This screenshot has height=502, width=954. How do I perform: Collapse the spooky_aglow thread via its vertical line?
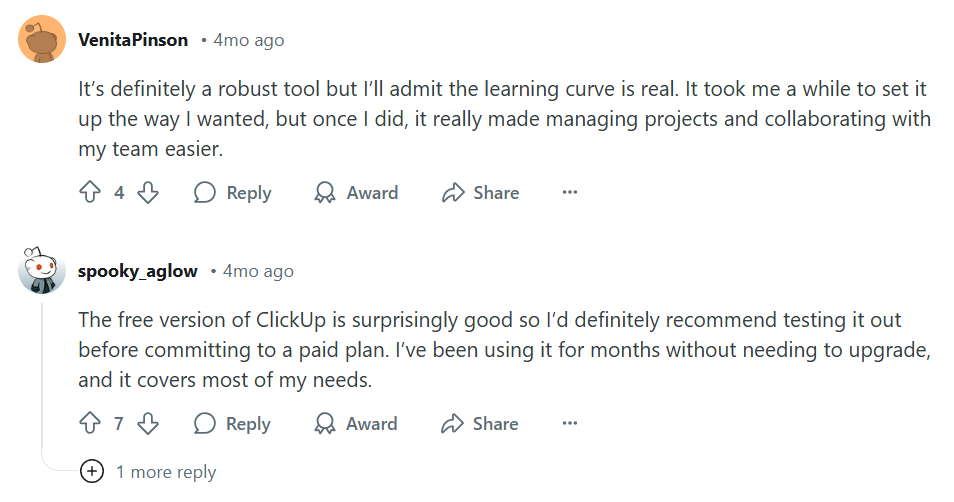point(42,380)
